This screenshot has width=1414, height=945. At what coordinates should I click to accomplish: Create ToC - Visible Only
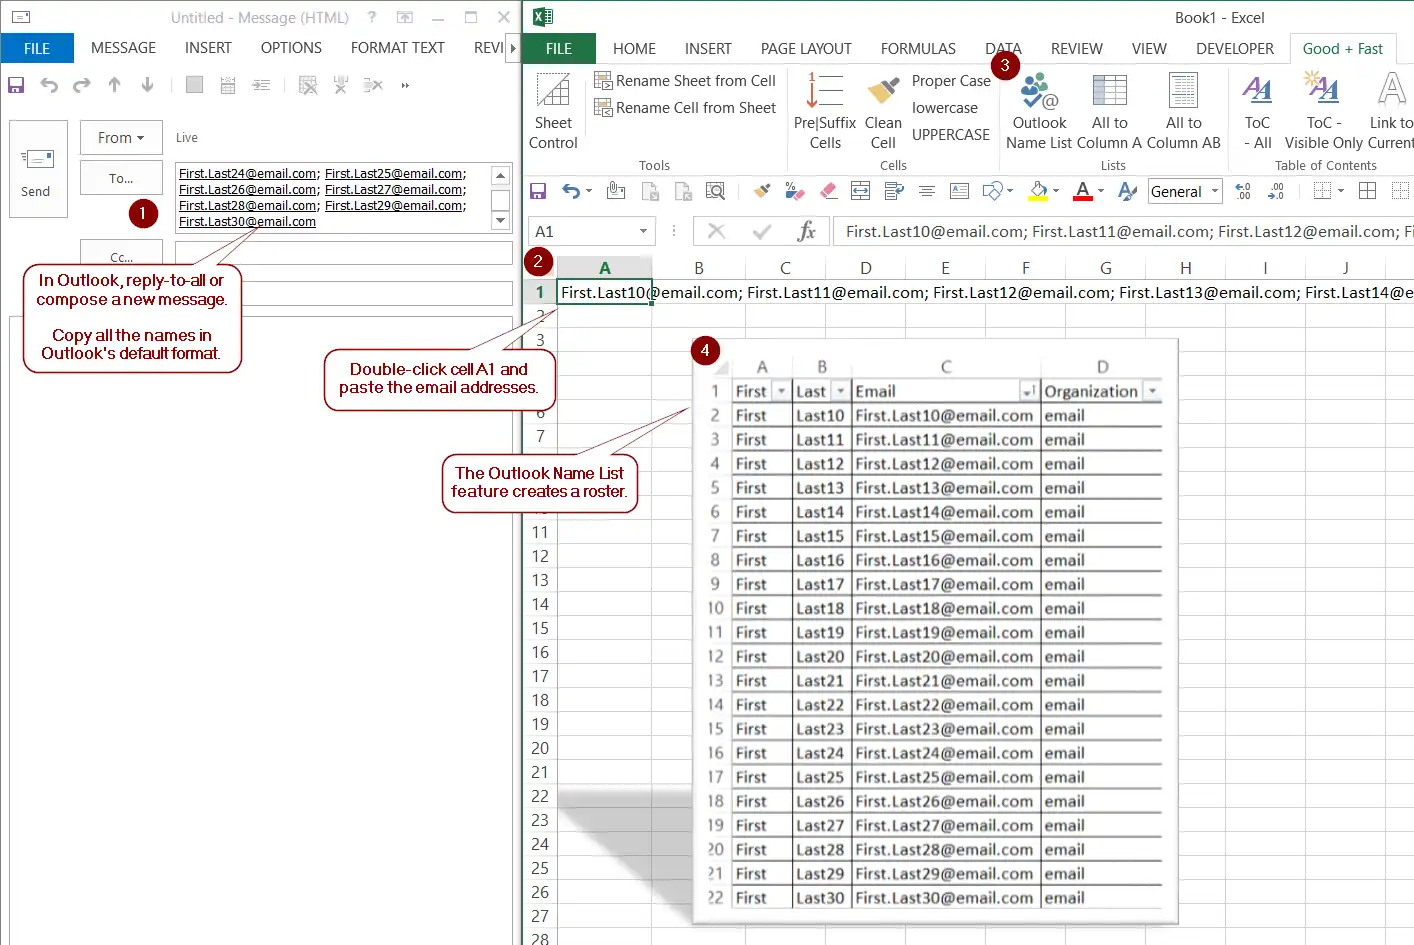click(x=1324, y=111)
